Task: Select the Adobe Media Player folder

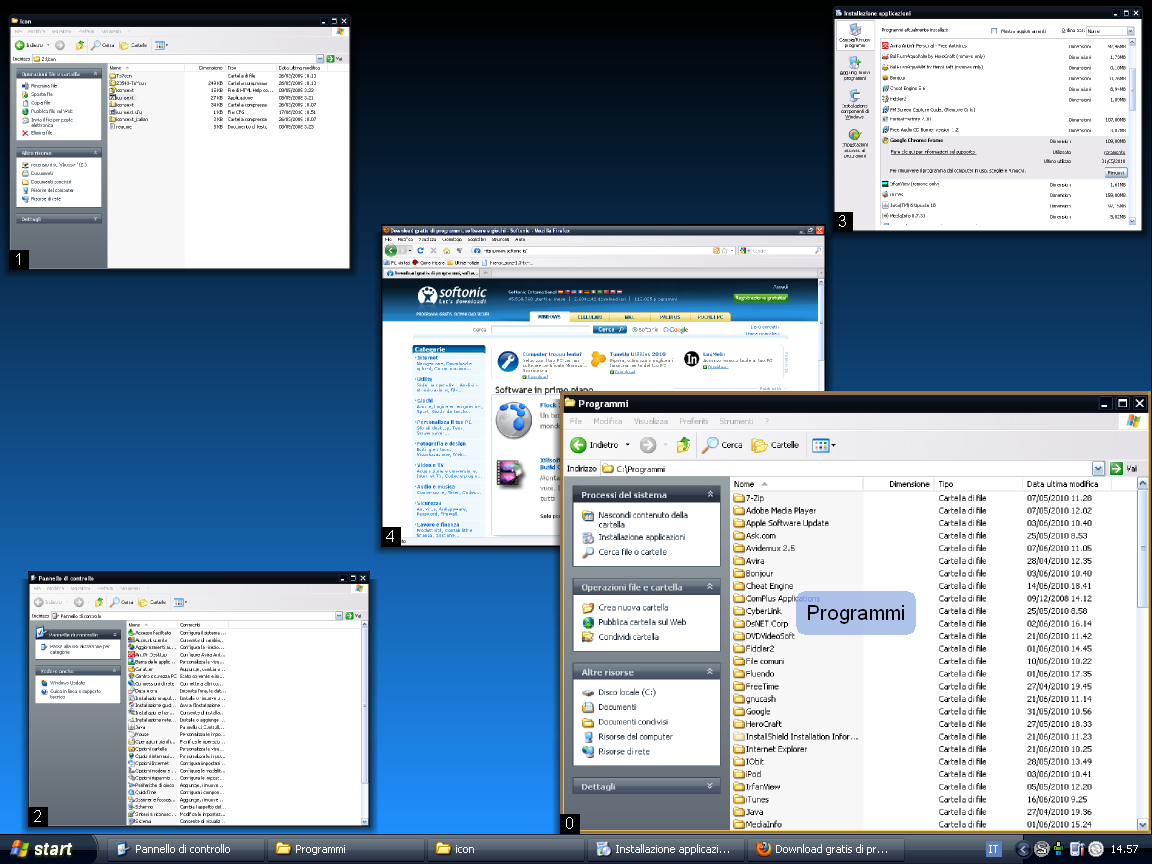Action: (x=774, y=510)
